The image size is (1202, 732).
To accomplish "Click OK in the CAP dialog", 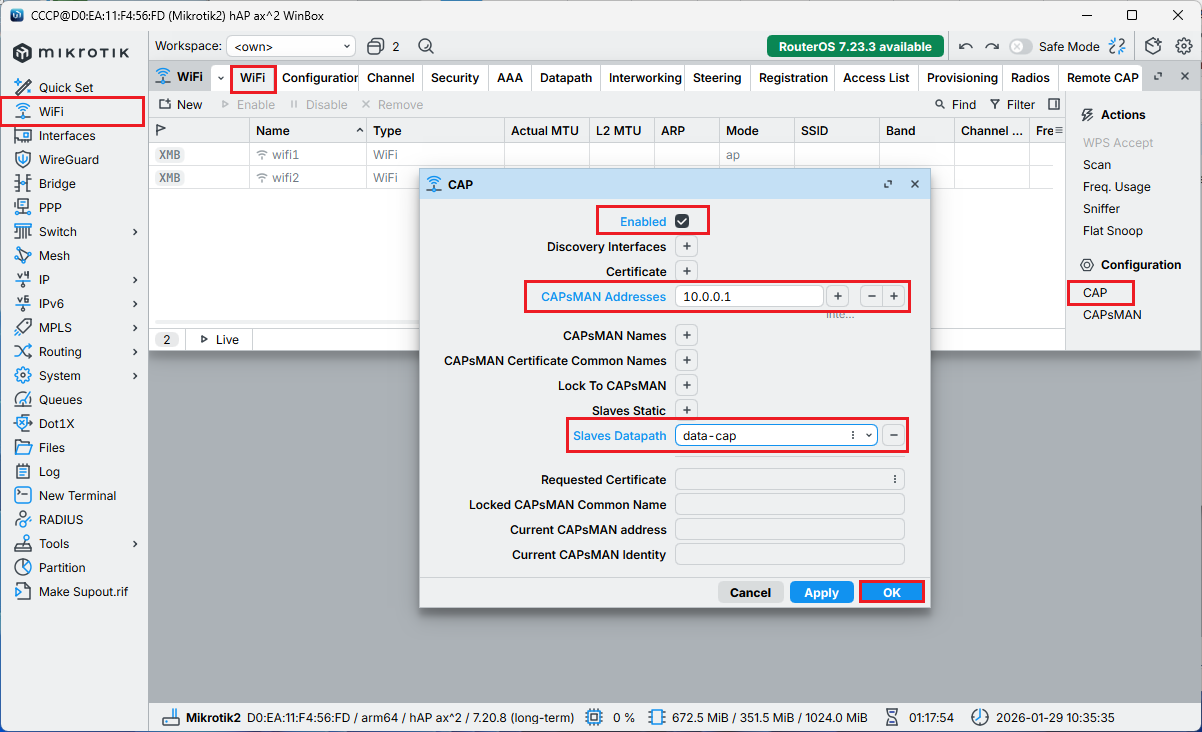I will tap(892, 592).
